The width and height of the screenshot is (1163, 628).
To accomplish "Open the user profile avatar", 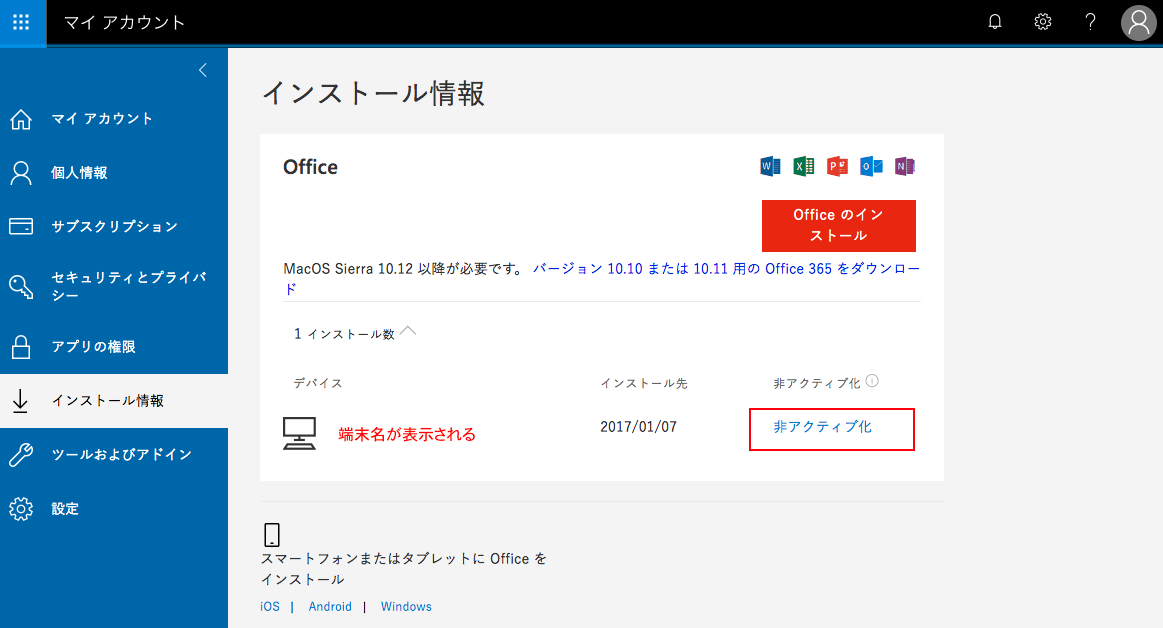I will pos(1139,22).
